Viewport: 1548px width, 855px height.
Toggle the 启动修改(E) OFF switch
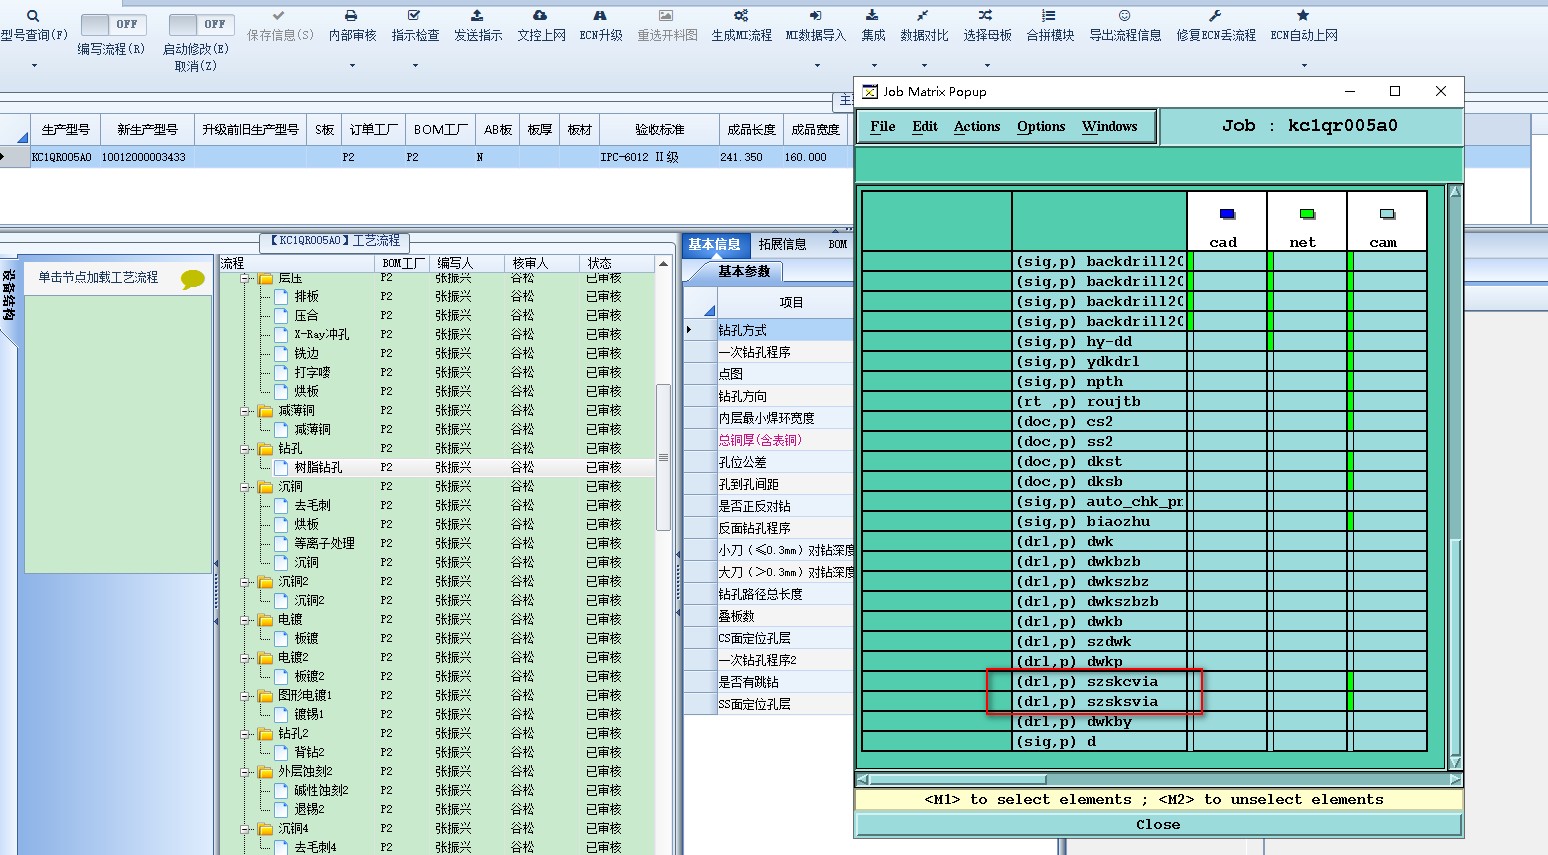pyautogui.click(x=201, y=24)
